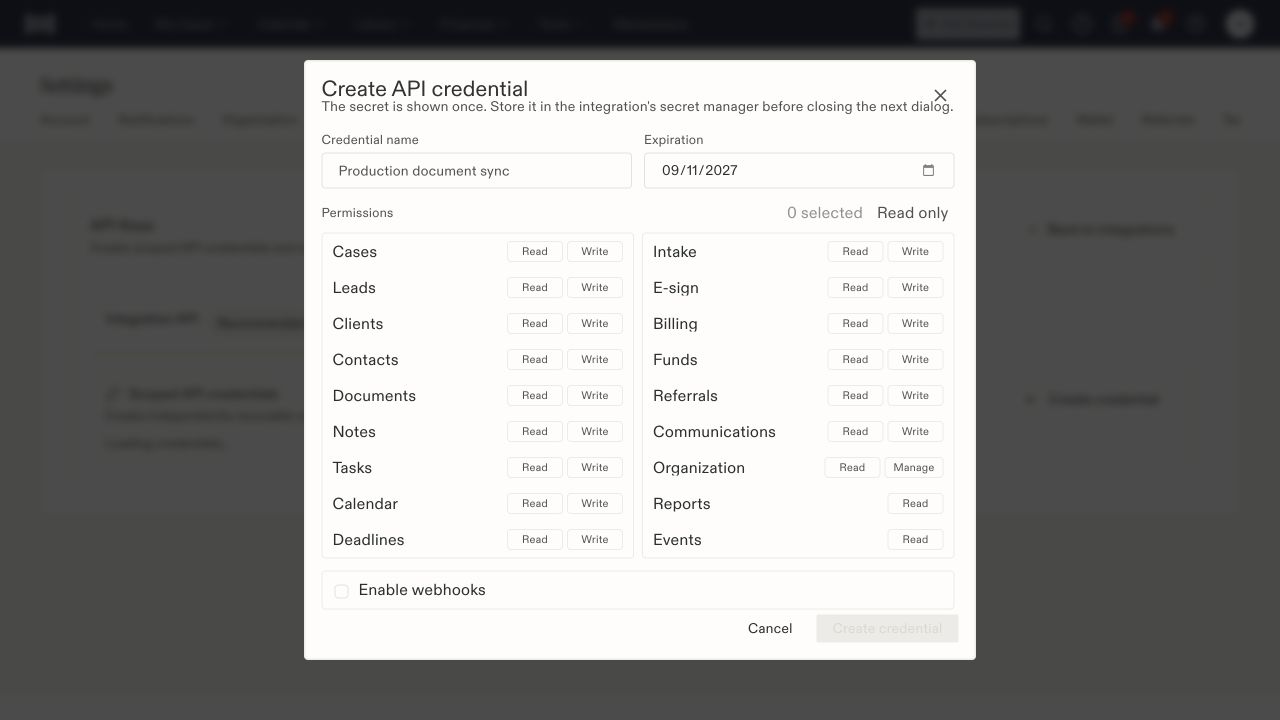
Task: Toggle Write permission for Funds
Action: click(x=915, y=360)
